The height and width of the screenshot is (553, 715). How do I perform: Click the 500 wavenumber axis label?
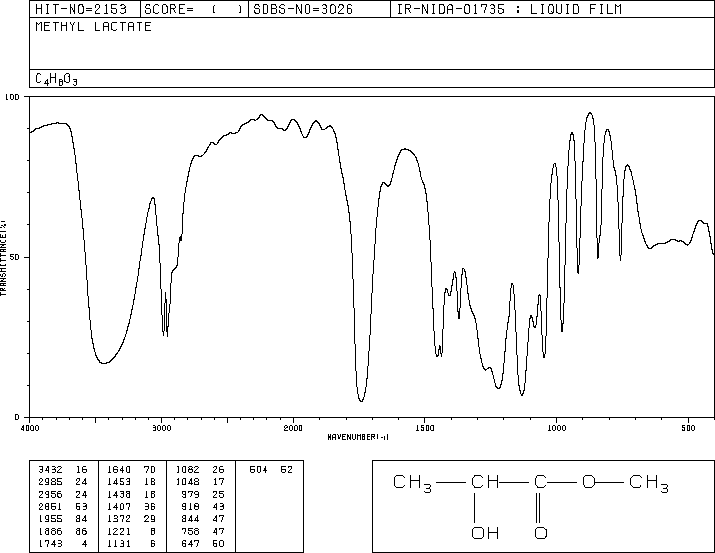688,428
